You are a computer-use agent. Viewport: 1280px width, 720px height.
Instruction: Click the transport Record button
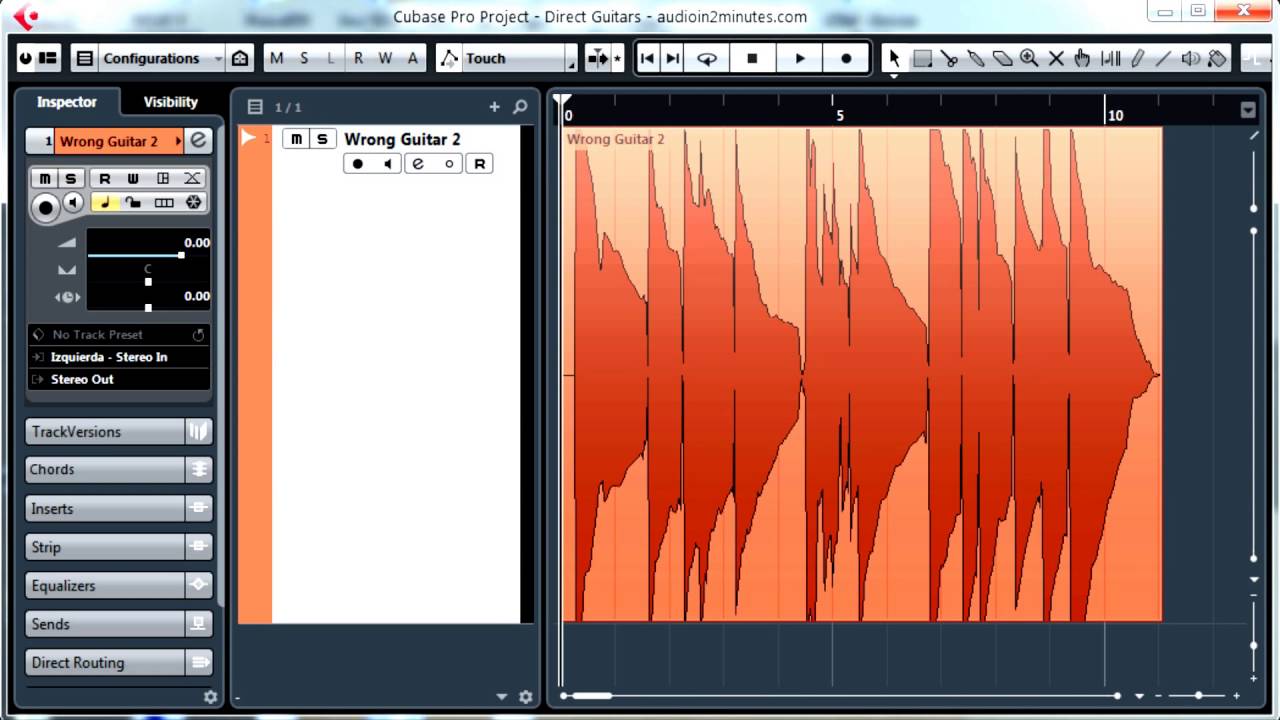click(x=846, y=58)
